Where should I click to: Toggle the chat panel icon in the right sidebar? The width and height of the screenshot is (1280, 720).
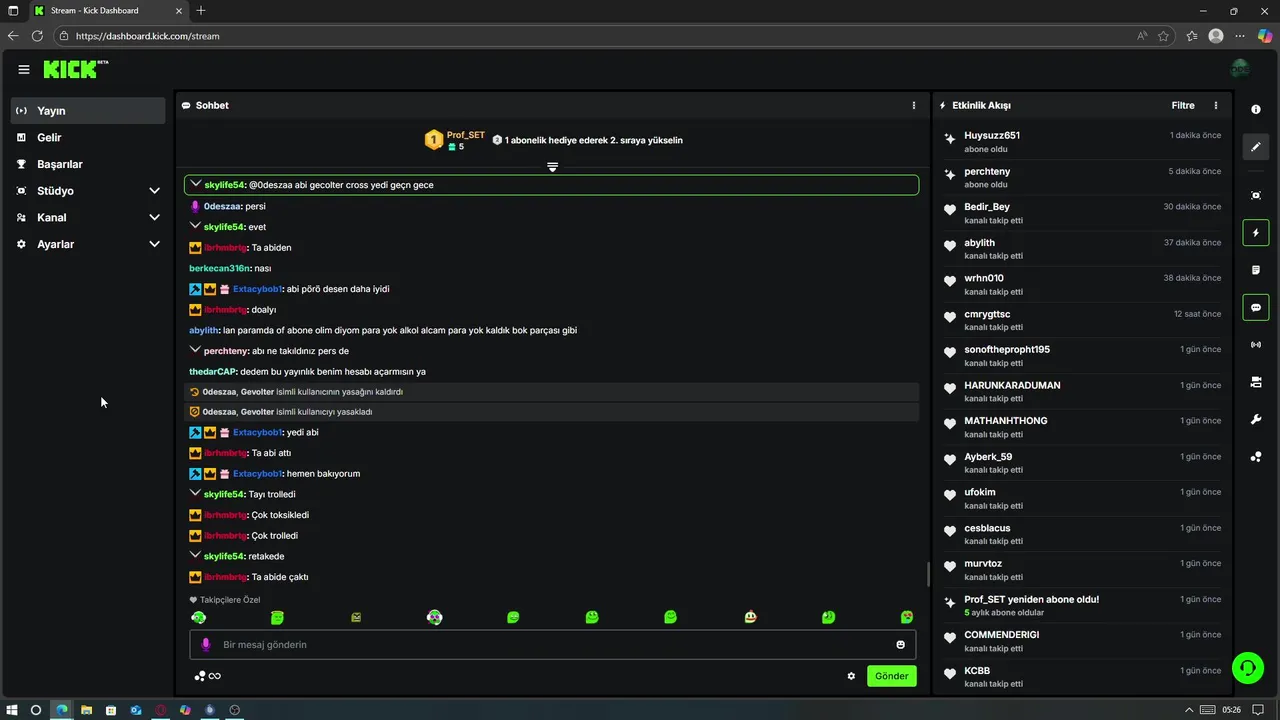1256,308
